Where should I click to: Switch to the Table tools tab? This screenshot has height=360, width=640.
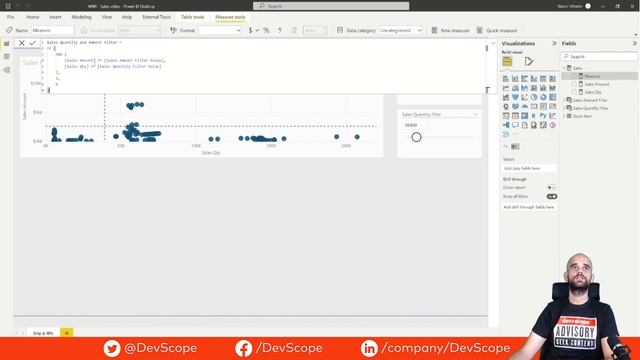coord(192,17)
